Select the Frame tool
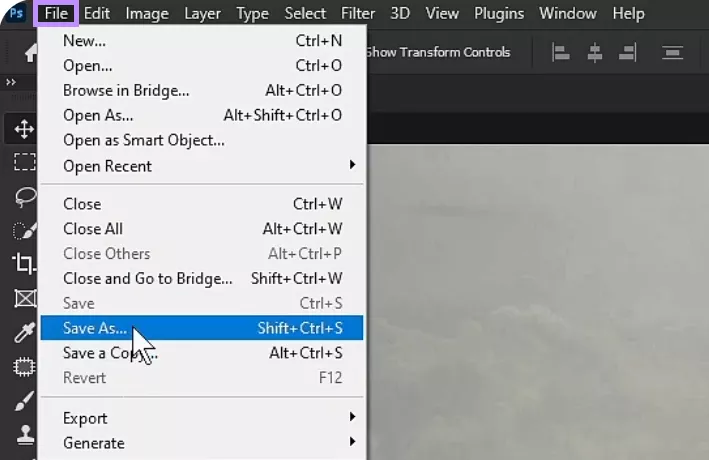The image size is (709, 460). click(23, 298)
